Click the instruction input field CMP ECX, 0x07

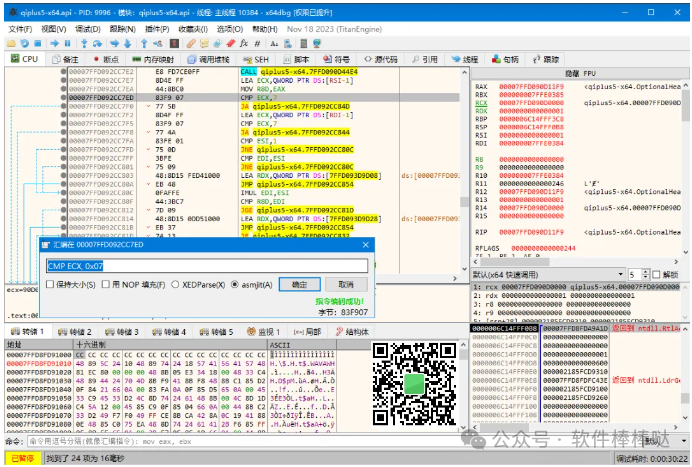pos(207,266)
